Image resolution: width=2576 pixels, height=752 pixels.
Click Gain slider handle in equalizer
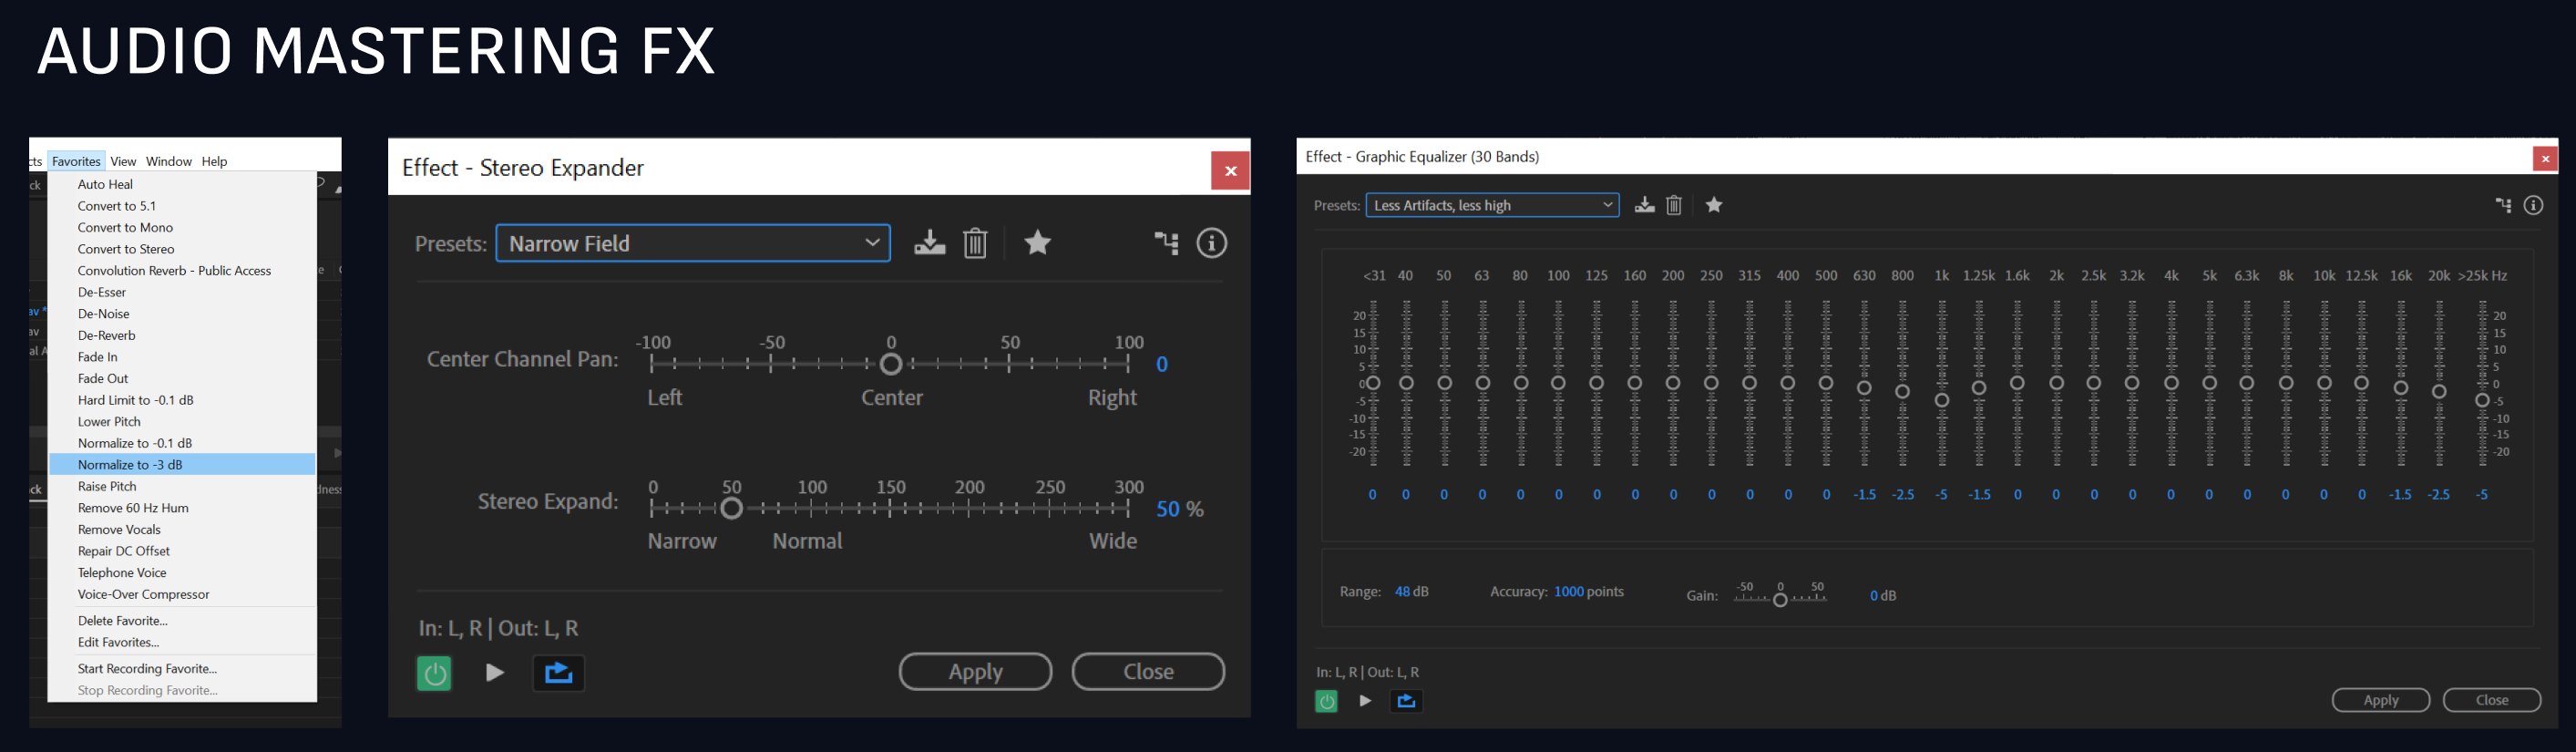pyautogui.click(x=1780, y=600)
